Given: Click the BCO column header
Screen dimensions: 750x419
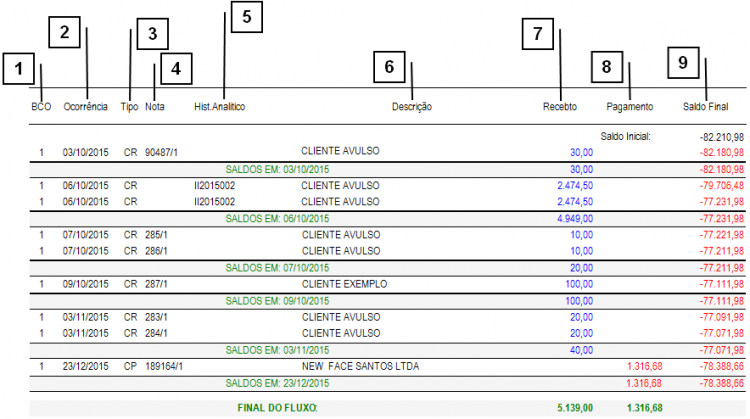Looking at the screenshot, I should click(x=41, y=106).
